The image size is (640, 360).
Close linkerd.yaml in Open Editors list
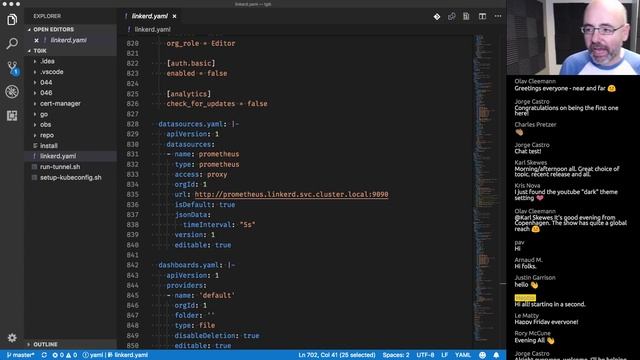36,40
